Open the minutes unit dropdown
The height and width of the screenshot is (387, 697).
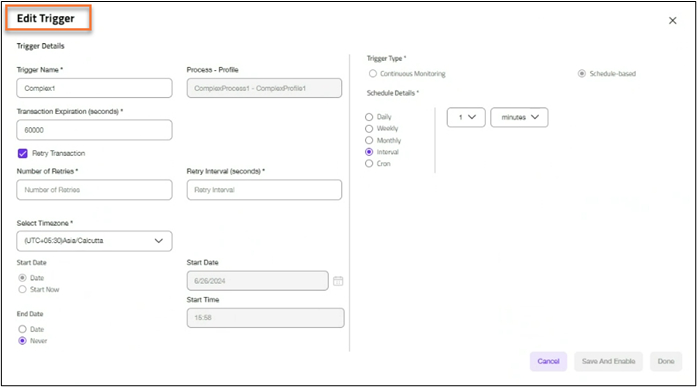(x=519, y=117)
